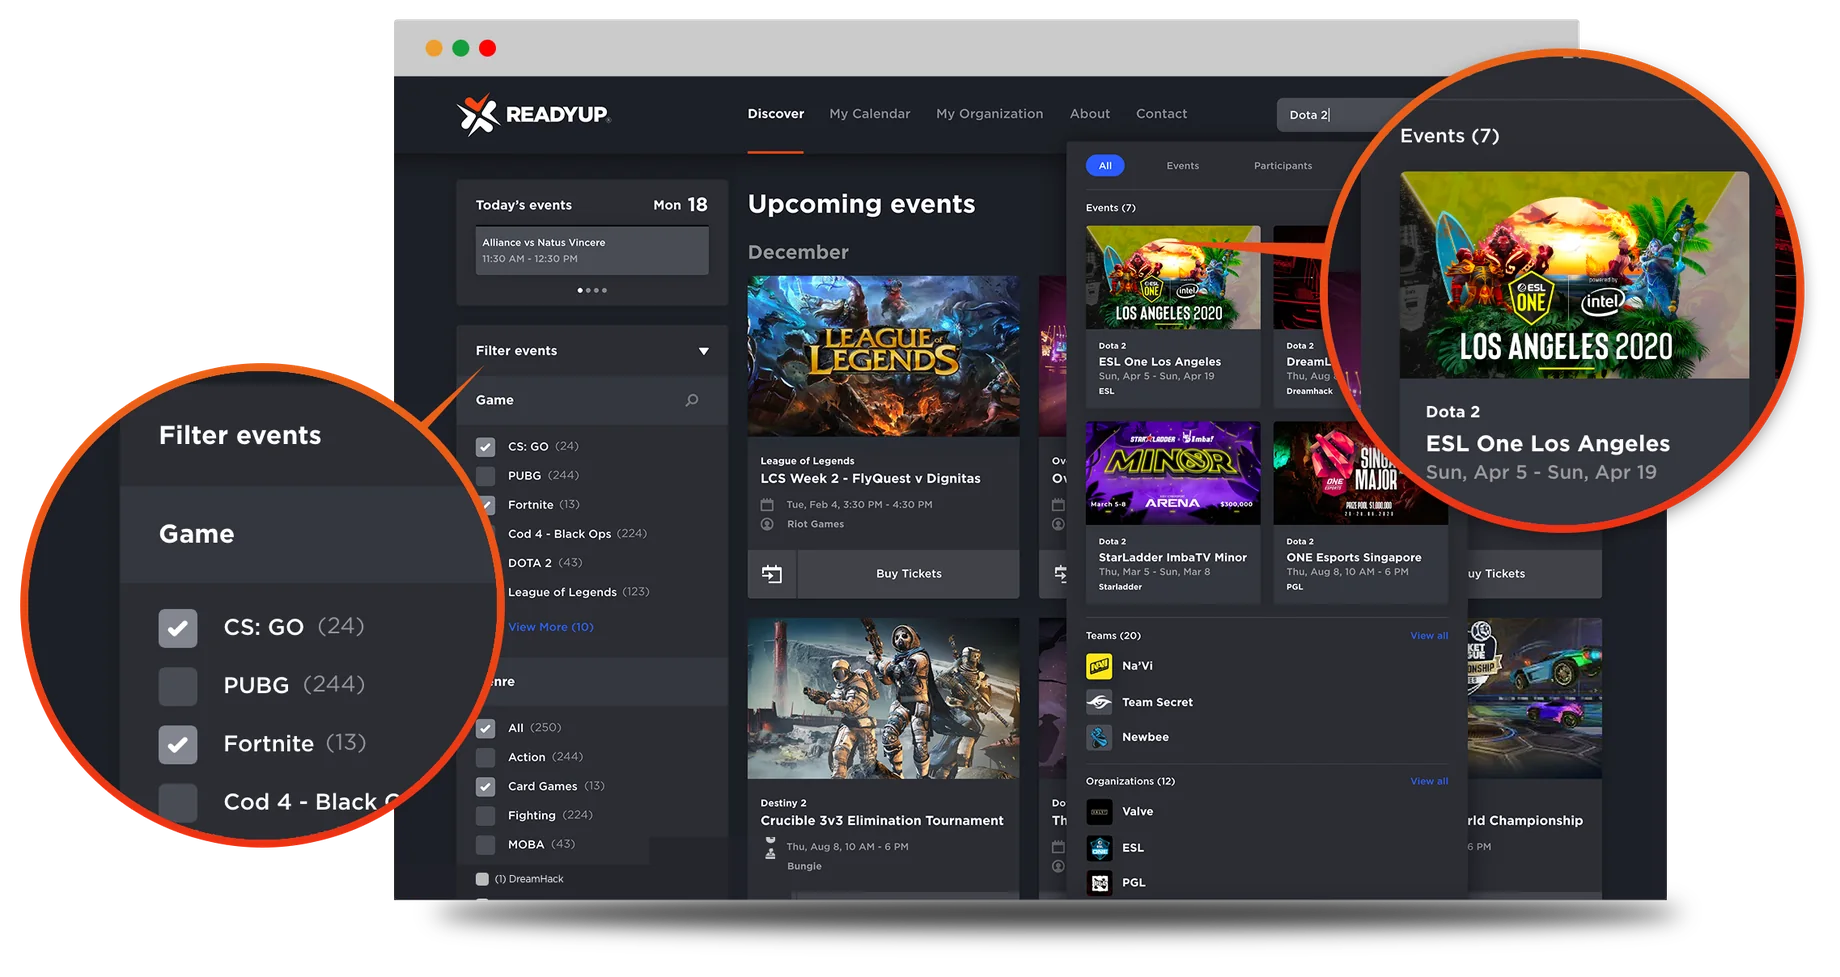Screen dimensions: 1840x977
Task: View all Teams results
Action: click(1429, 636)
